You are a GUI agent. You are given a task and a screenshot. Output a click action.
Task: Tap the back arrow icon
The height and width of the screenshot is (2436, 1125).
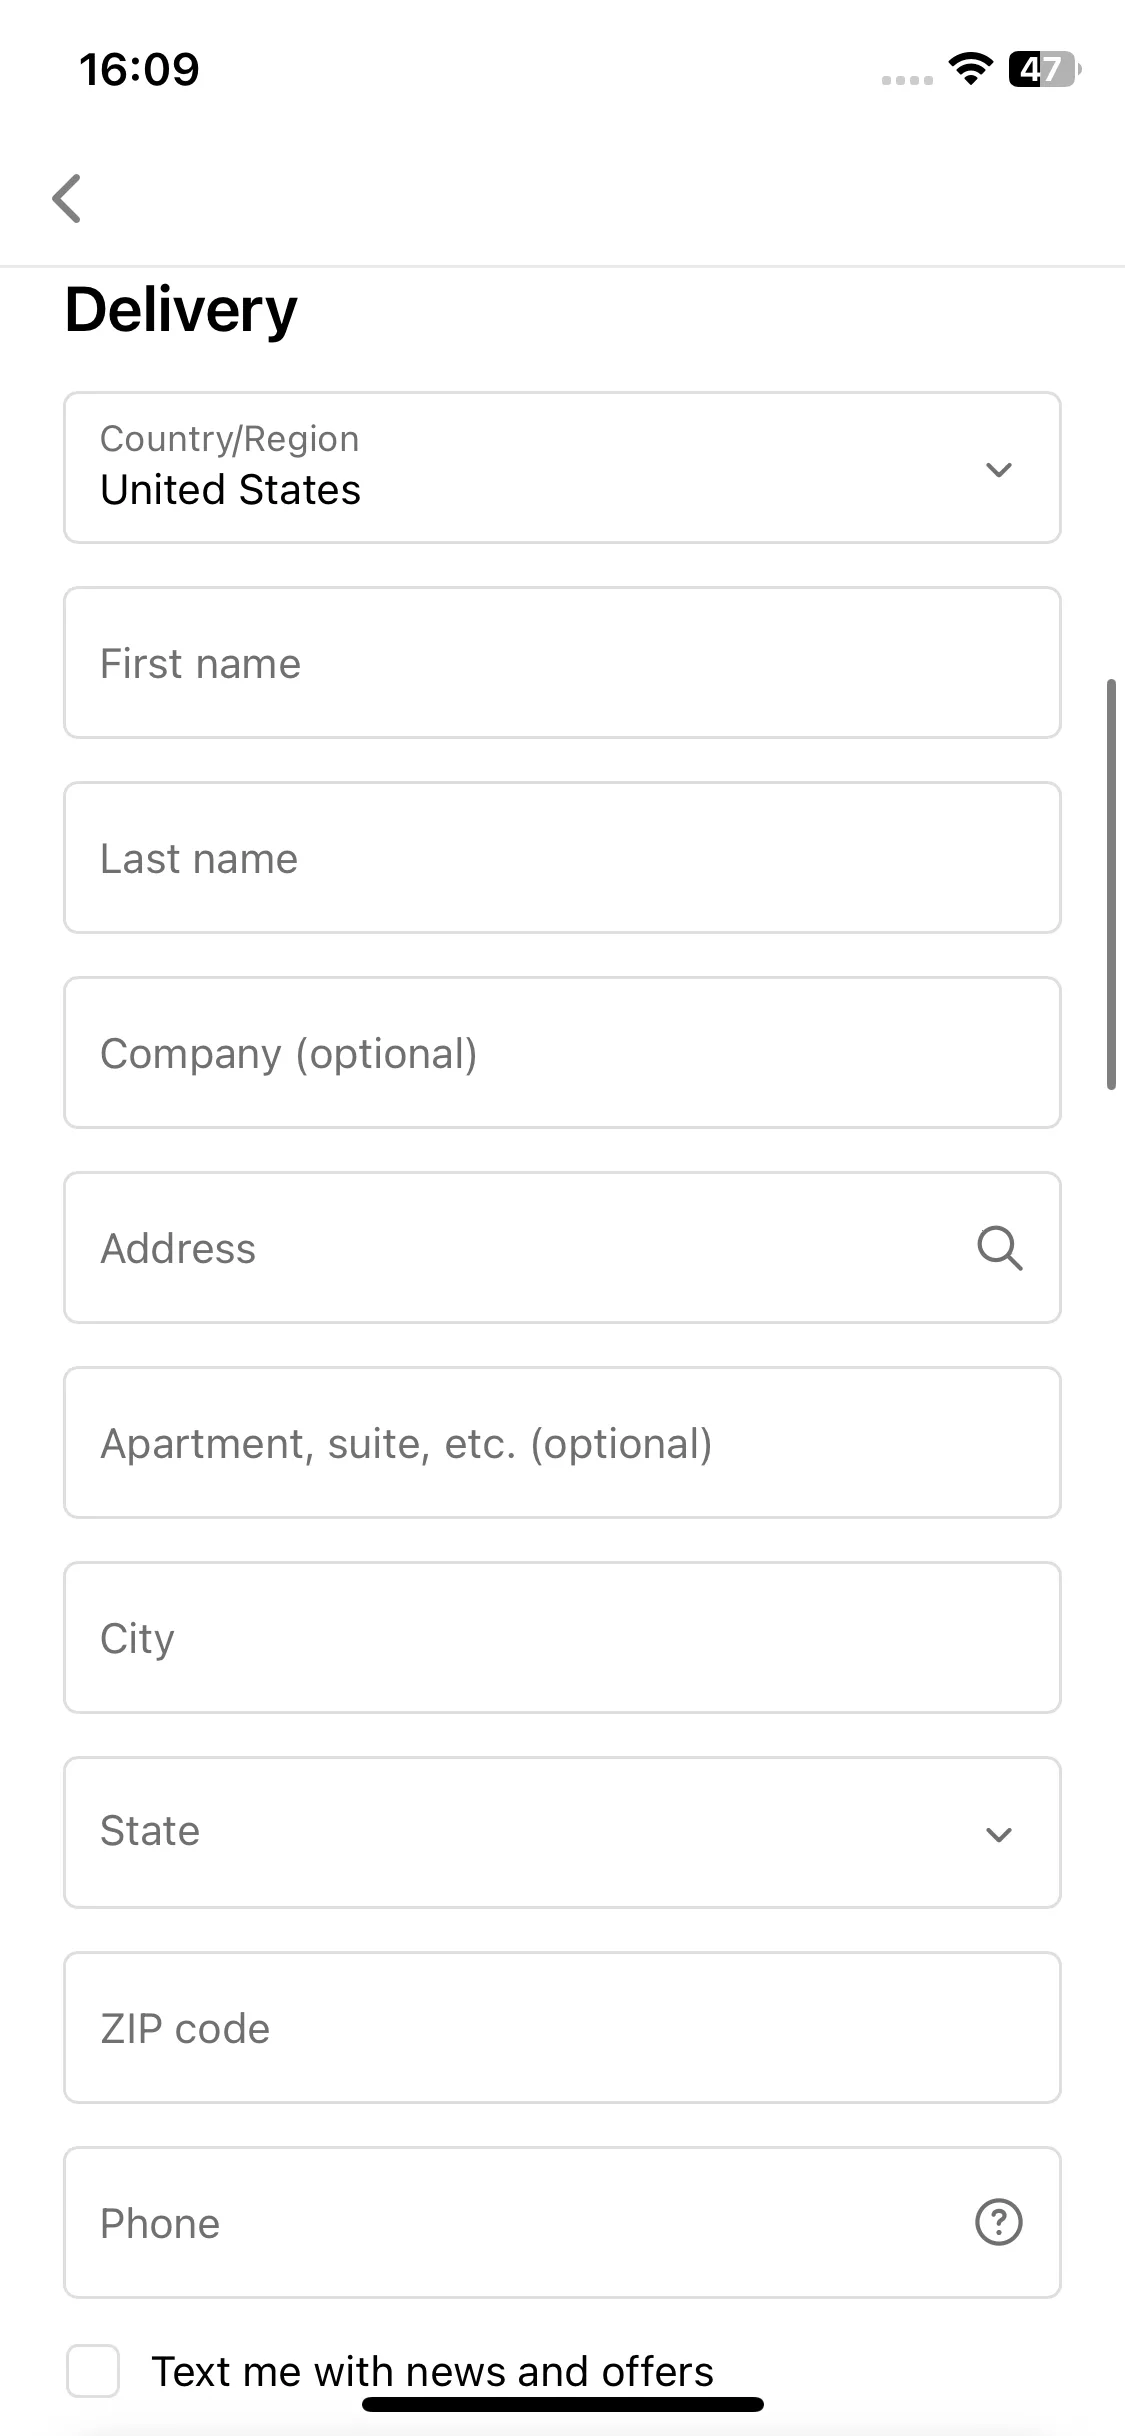[67, 198]
